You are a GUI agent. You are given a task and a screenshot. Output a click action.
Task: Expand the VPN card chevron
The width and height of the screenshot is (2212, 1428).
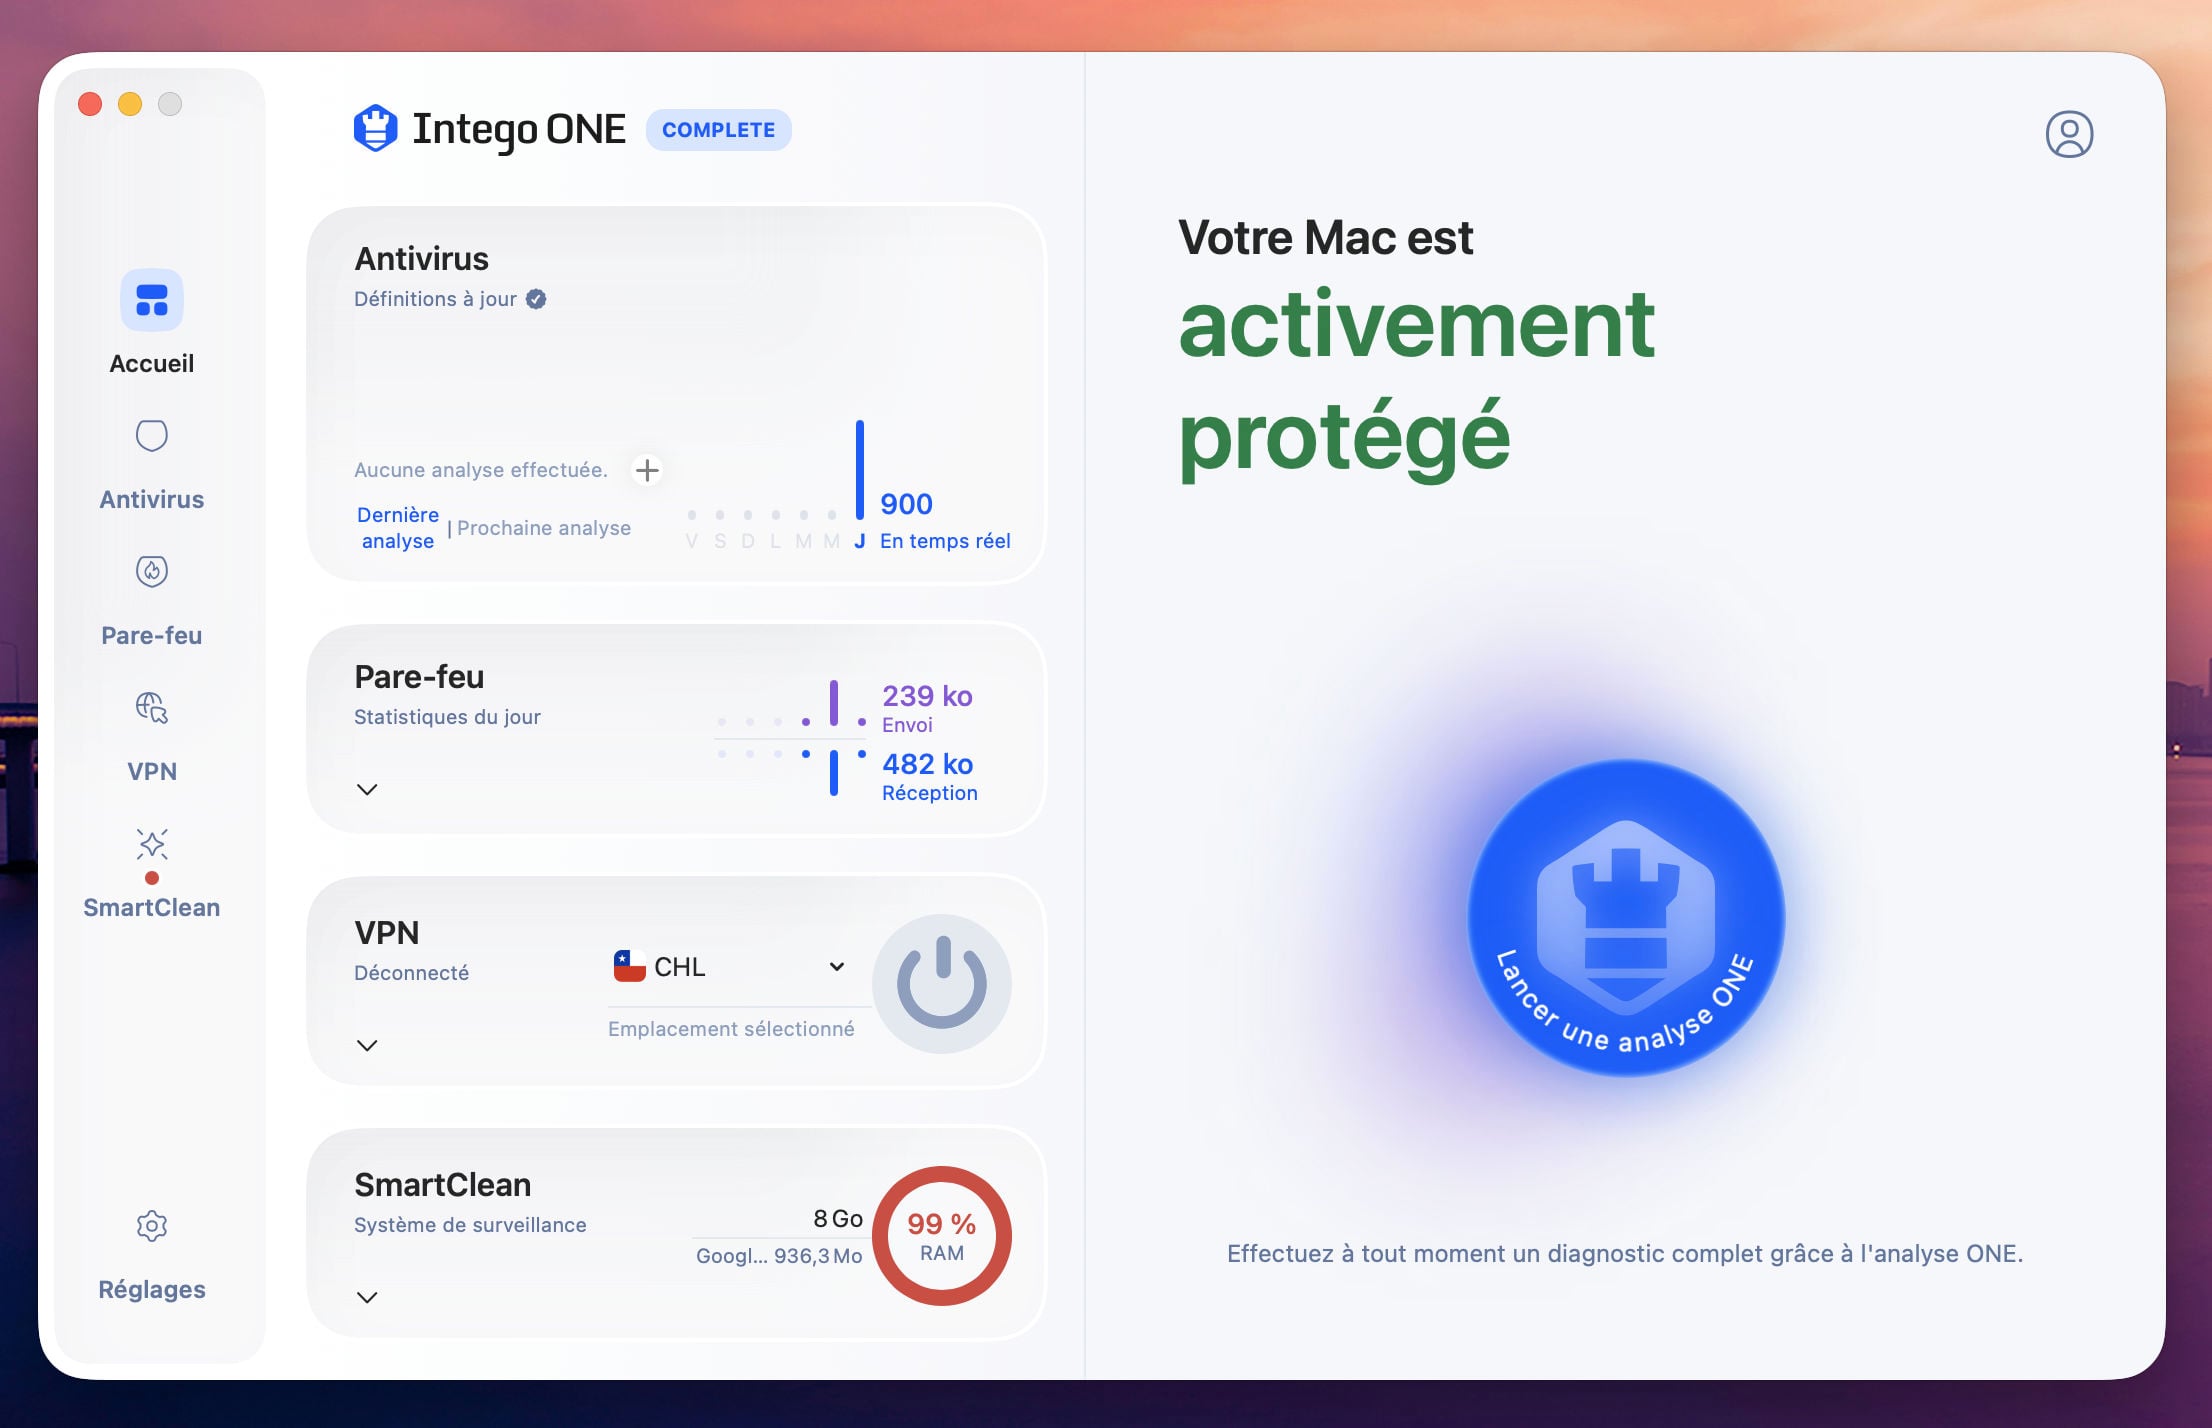[x=367, y=1045]
